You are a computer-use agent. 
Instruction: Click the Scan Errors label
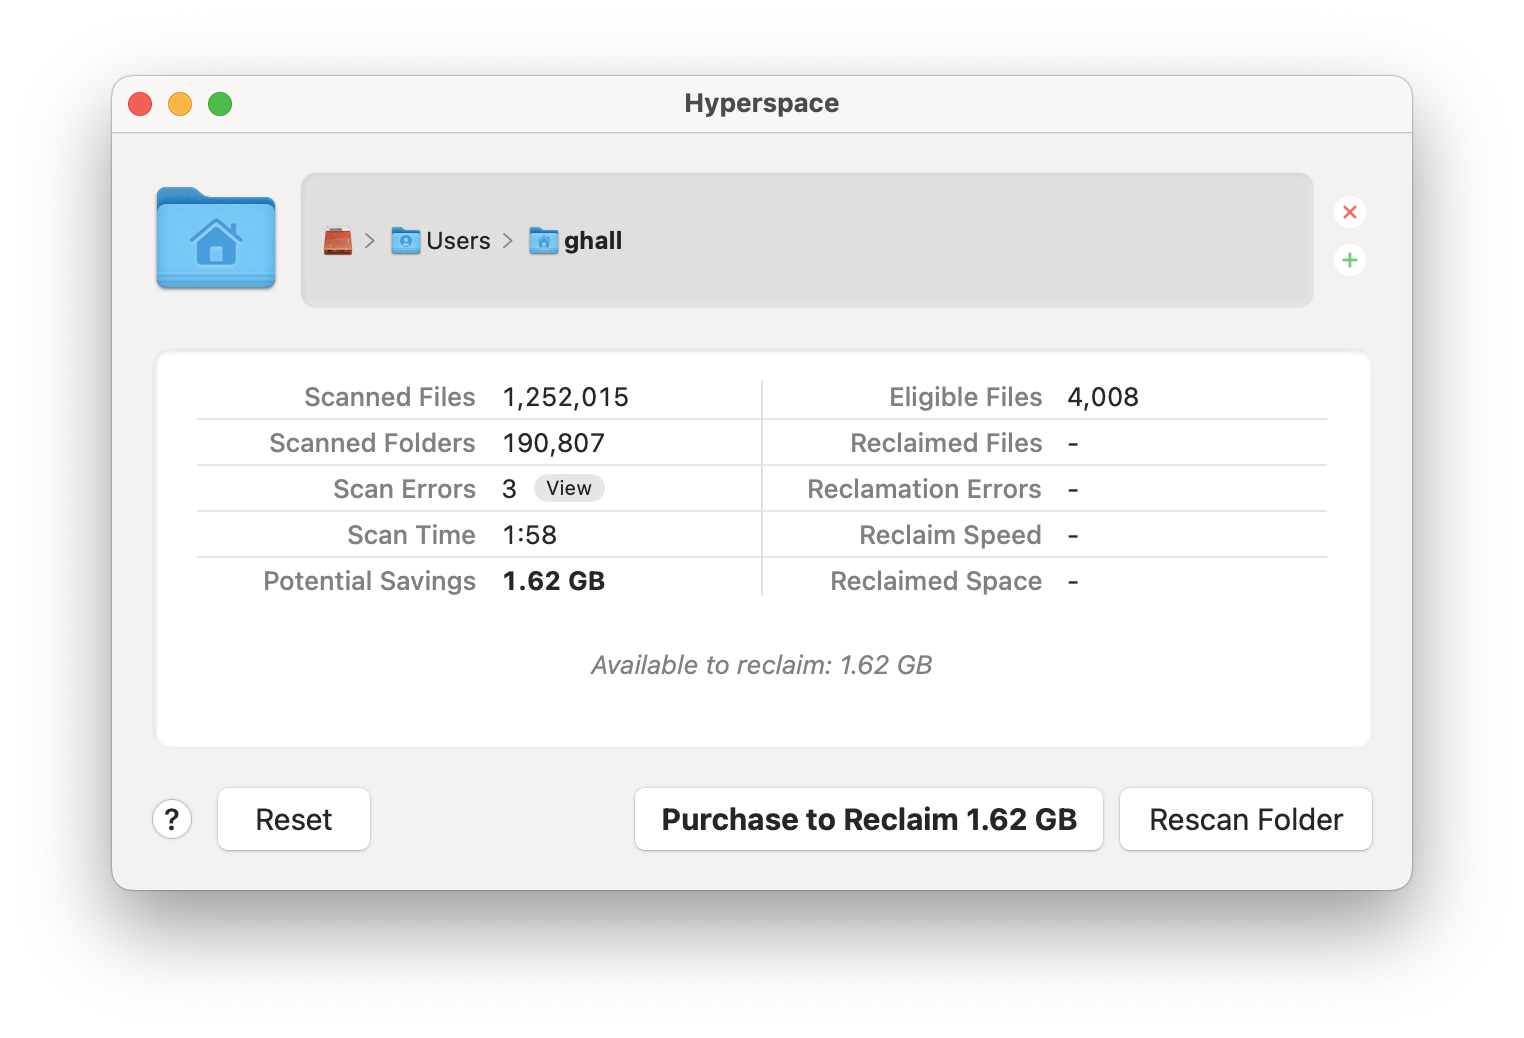click(405, 489)
